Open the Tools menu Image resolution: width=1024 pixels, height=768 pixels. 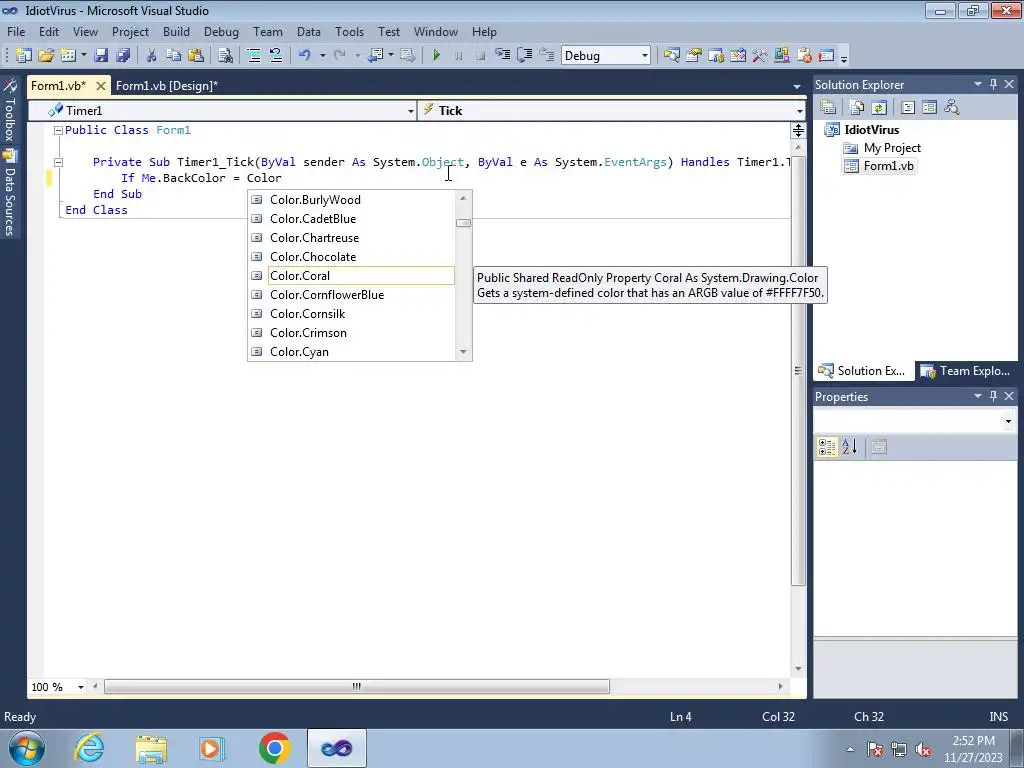pyautogui.click(x=349, y=32)
